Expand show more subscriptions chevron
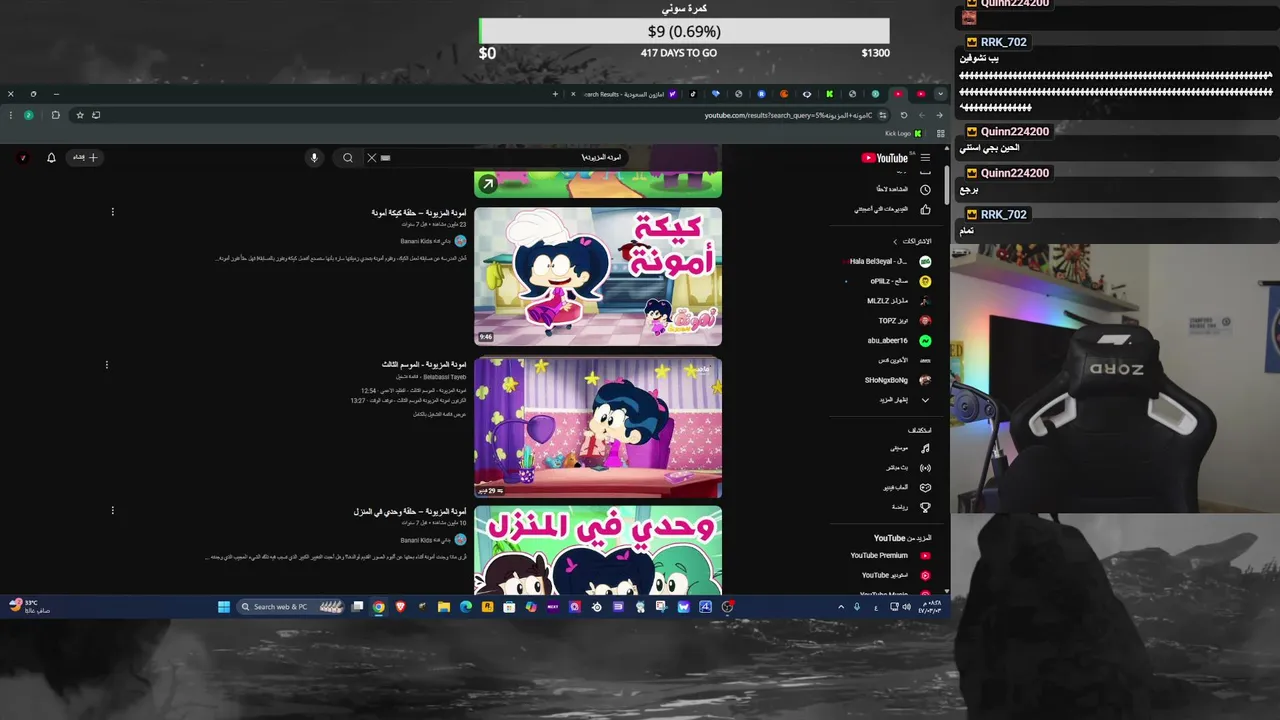The image size is (1280, 720). pyautogui.click(x=925, y=399)
